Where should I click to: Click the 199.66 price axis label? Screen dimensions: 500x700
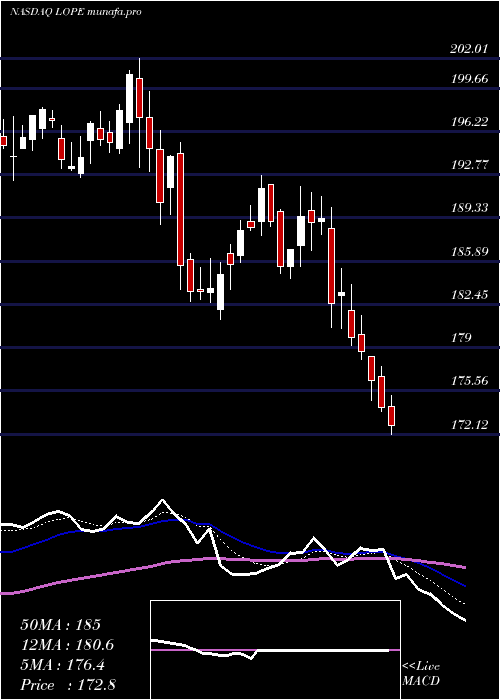pyautogui.click(x=469, y=79)
